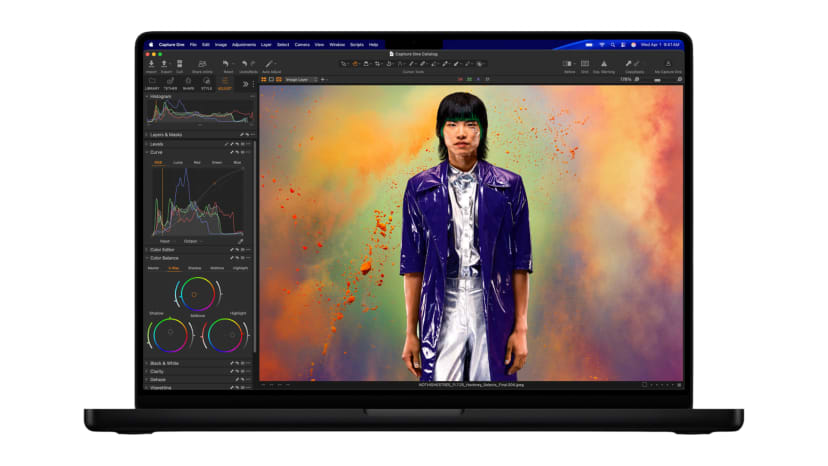Click the Auto Adjust wand icon
The image size is (828, 466).
269,63
